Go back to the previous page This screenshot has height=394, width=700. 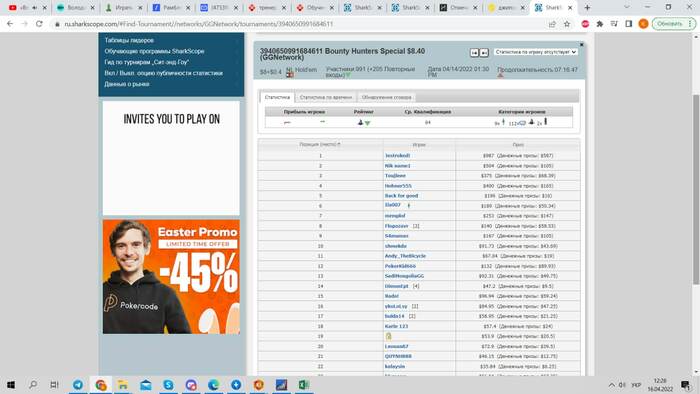[10, 24]
